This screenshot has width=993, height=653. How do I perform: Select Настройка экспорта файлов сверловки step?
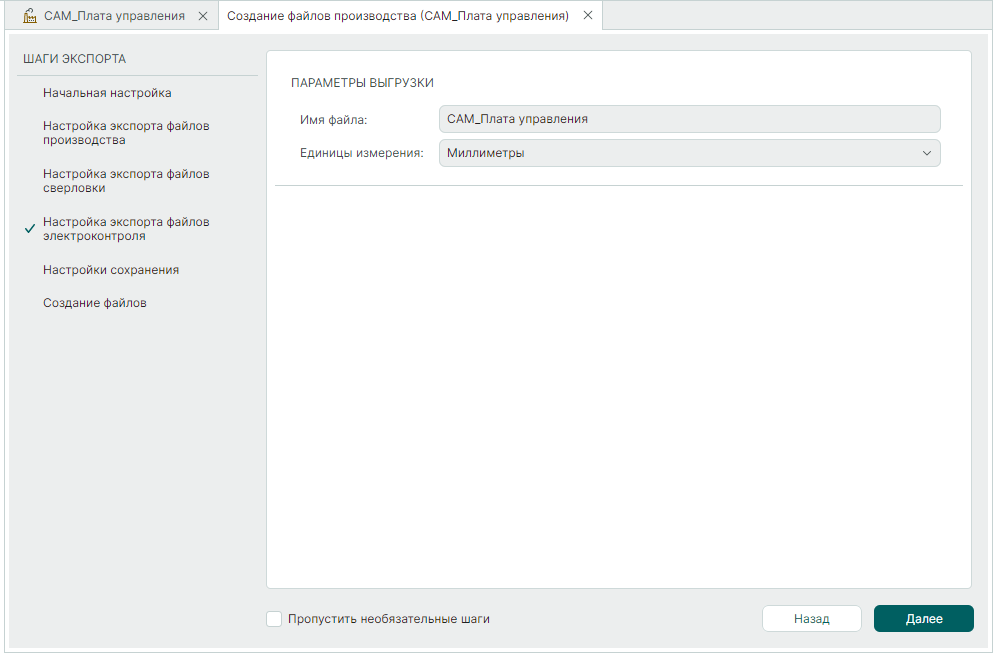pyautogui.click(x=126, y=181)
